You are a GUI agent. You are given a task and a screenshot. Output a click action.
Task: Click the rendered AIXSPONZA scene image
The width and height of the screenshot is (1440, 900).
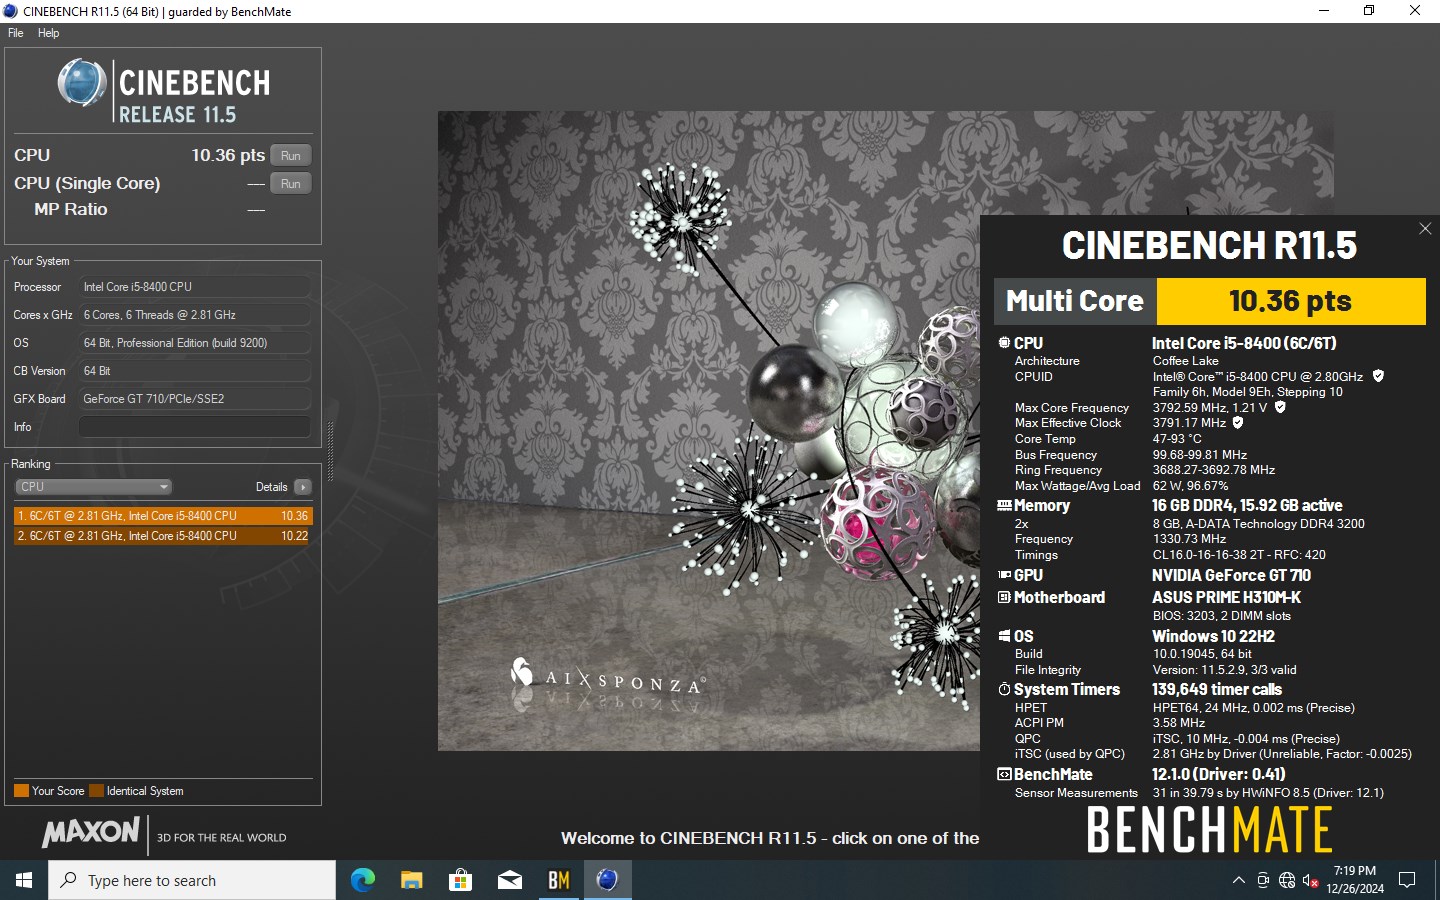point(708,430)
